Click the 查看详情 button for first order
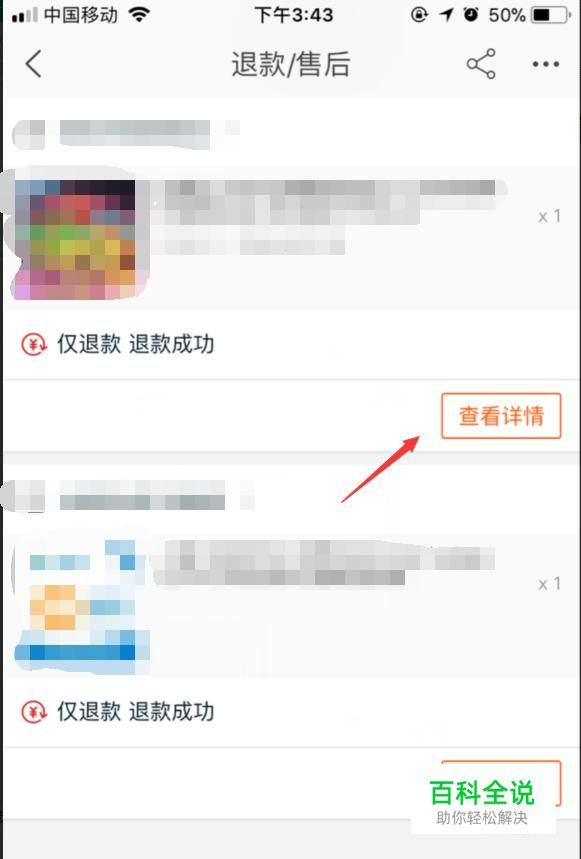 (x=501, y=416)
